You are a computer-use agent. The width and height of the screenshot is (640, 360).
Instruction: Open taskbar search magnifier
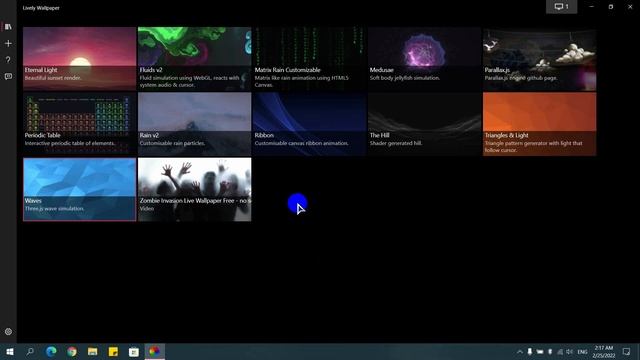[30, 351]
